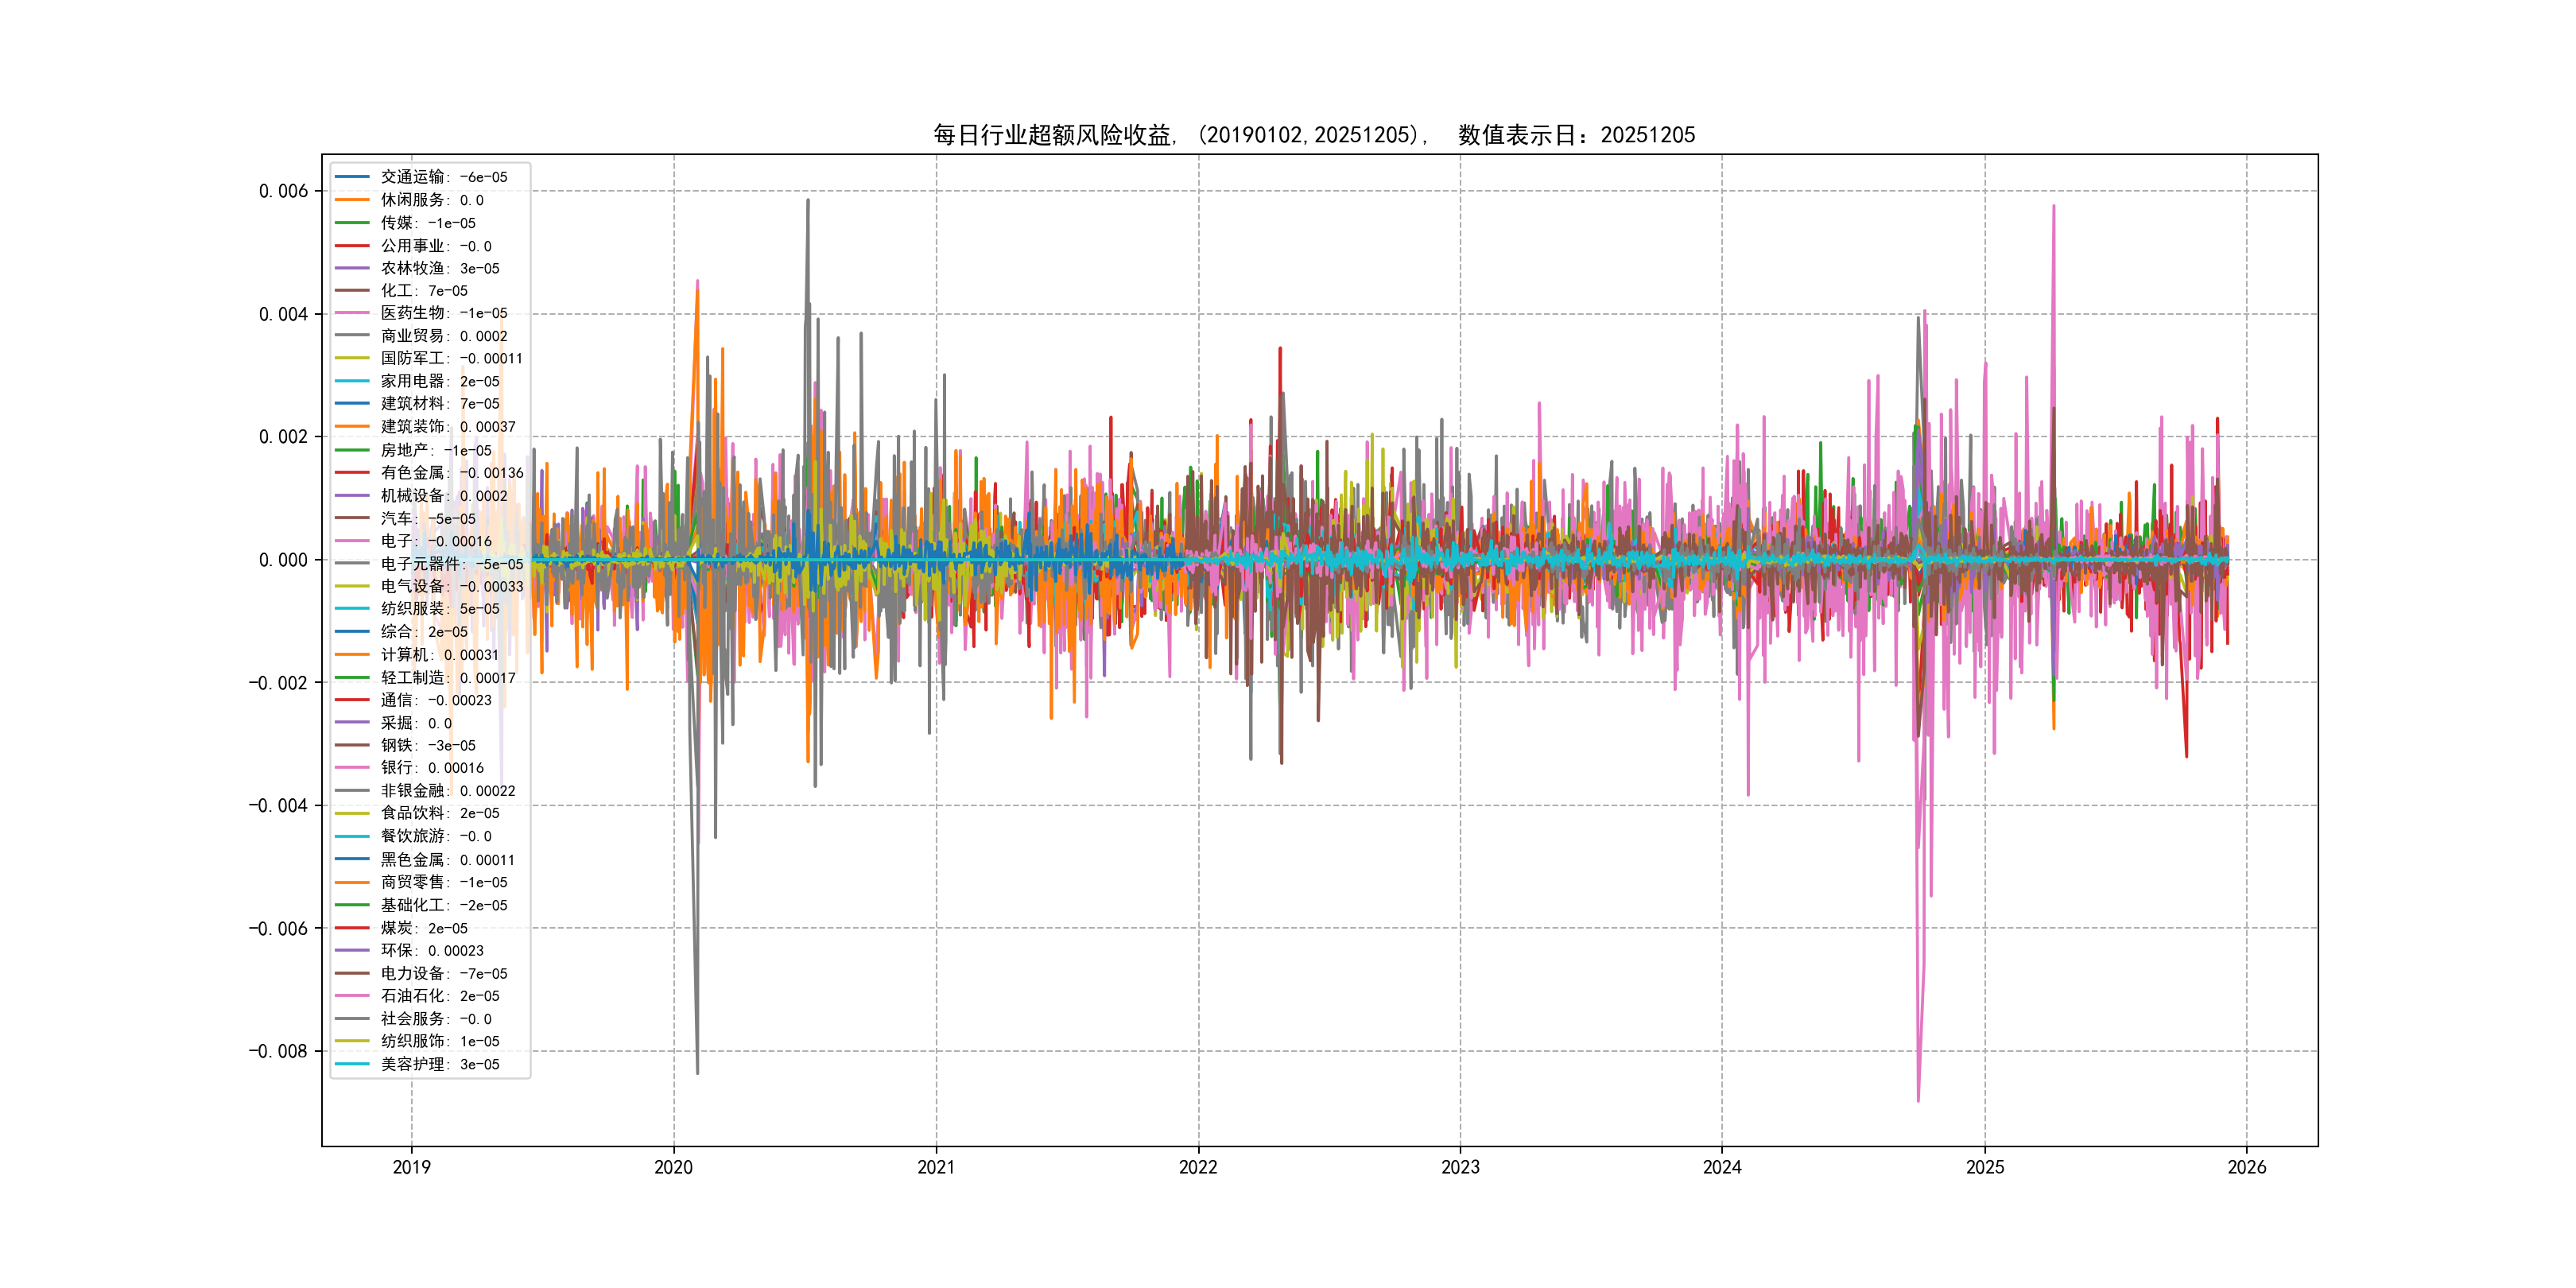Click the 2024 x-axis tick label
Image resolution: width=2576 pixels, height=1288 pixels.
(x=1722, y=1167)
